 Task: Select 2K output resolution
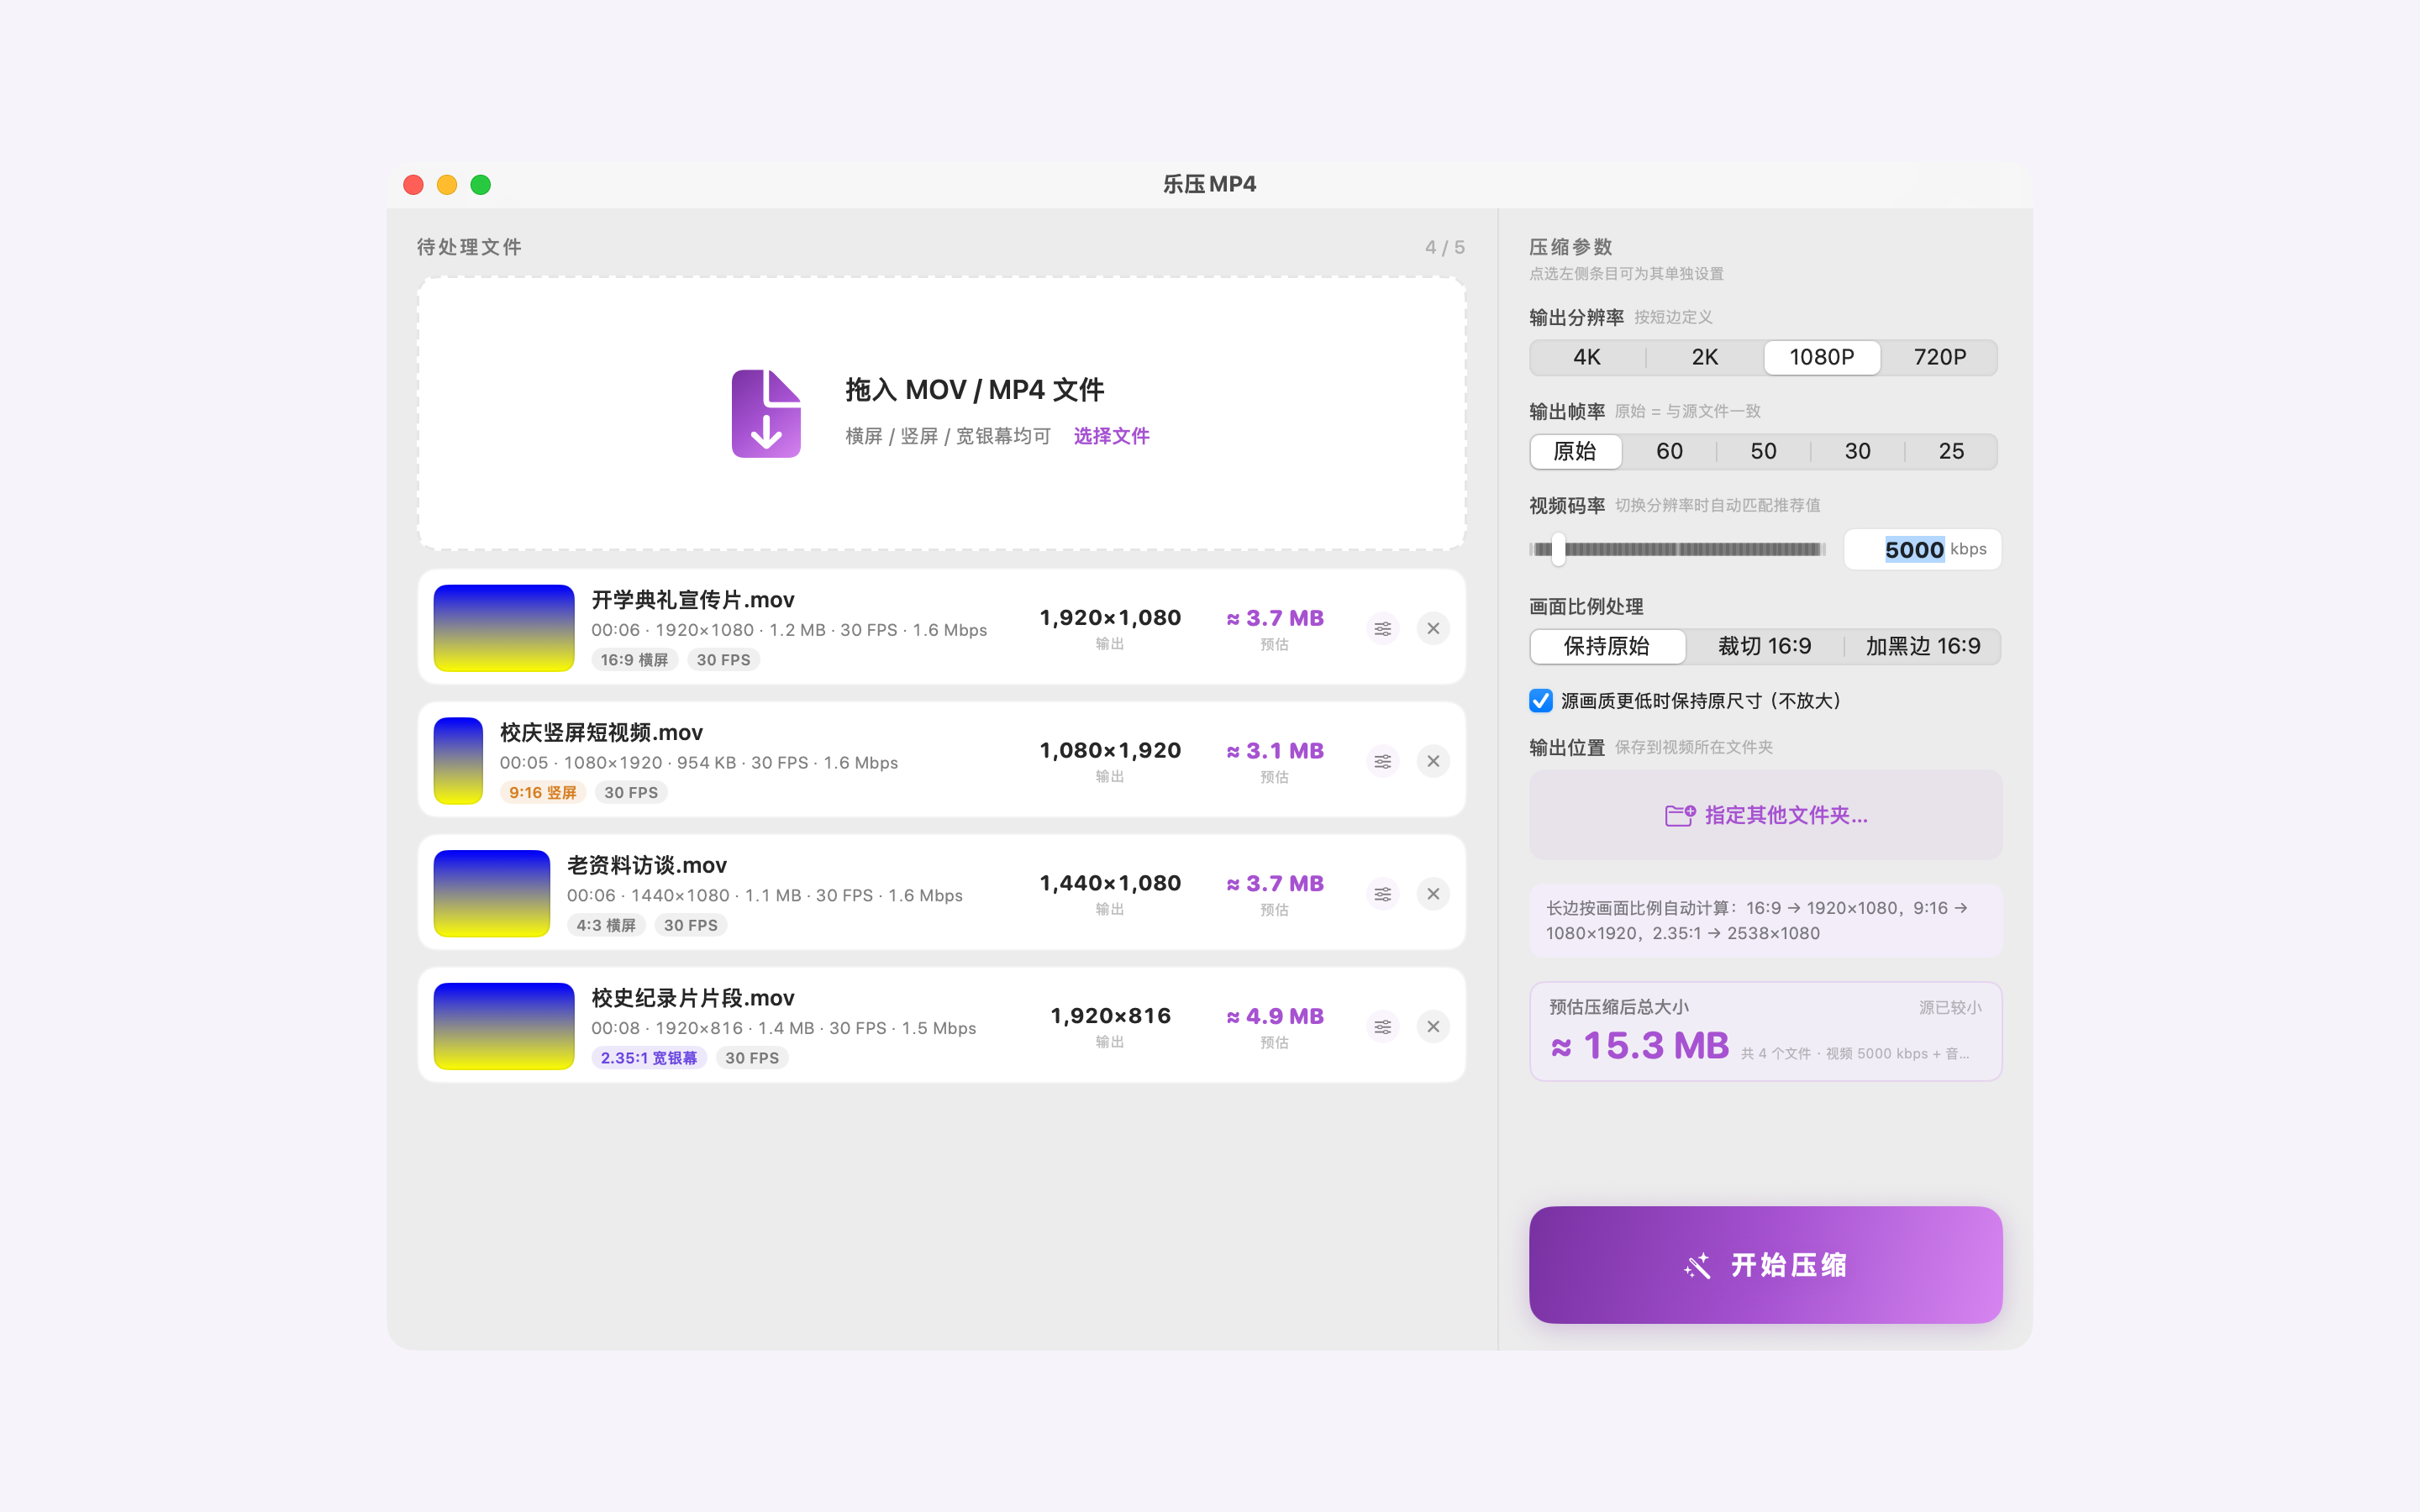tap(1705, 357)
